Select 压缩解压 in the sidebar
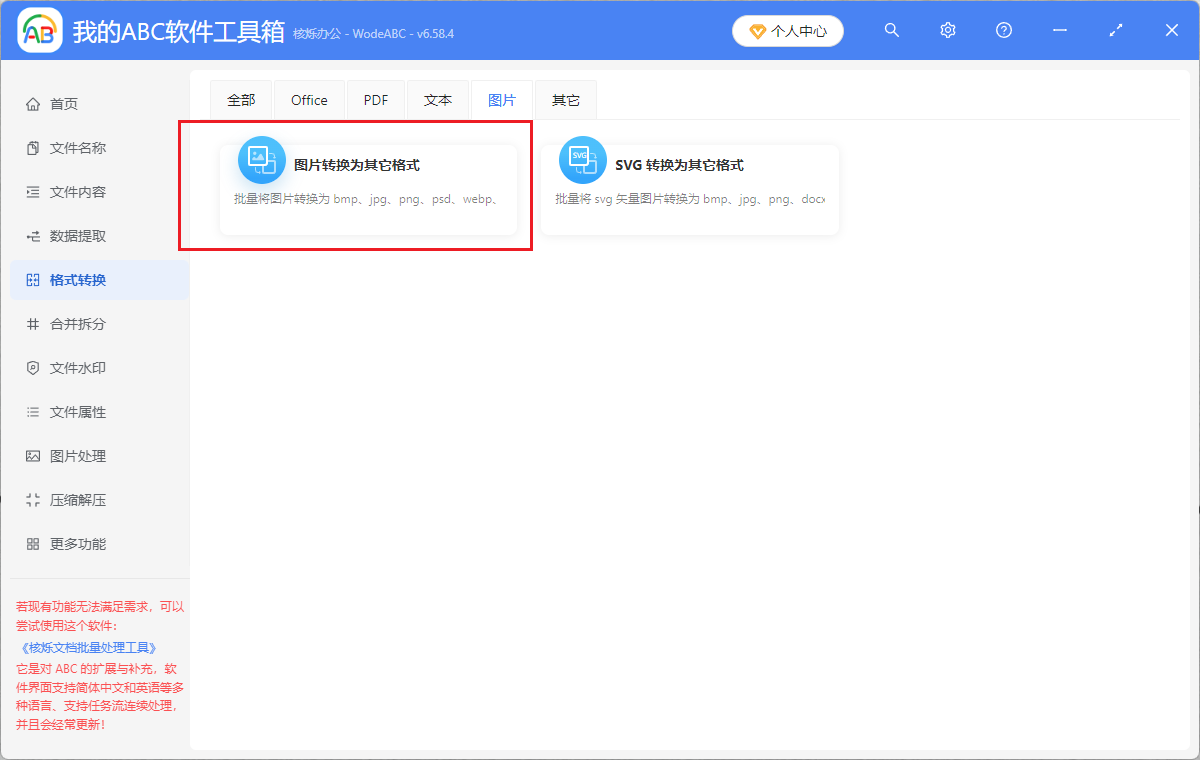Viewport: 1200px width, 760px height. coord(78,500)
